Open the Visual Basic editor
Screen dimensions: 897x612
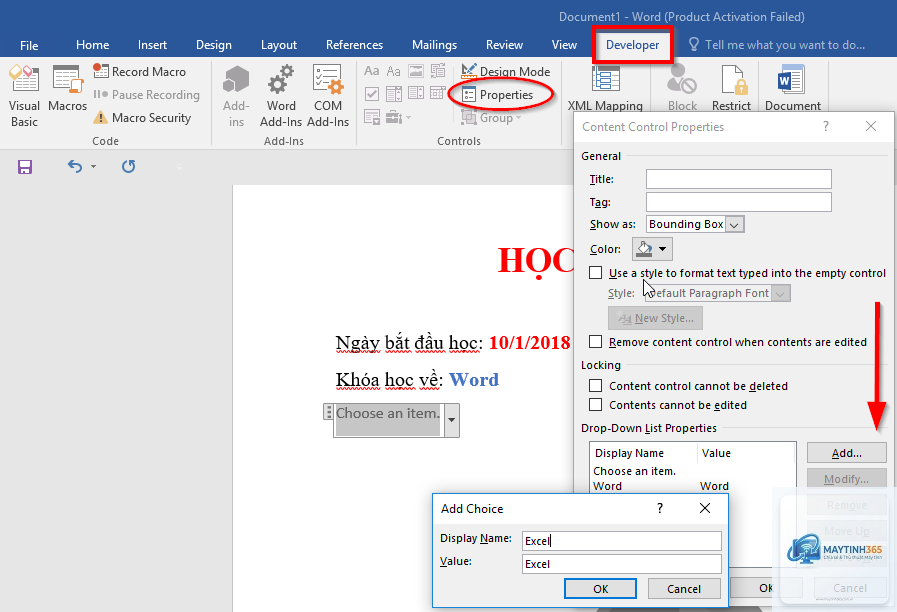click(x=24, y=96)
